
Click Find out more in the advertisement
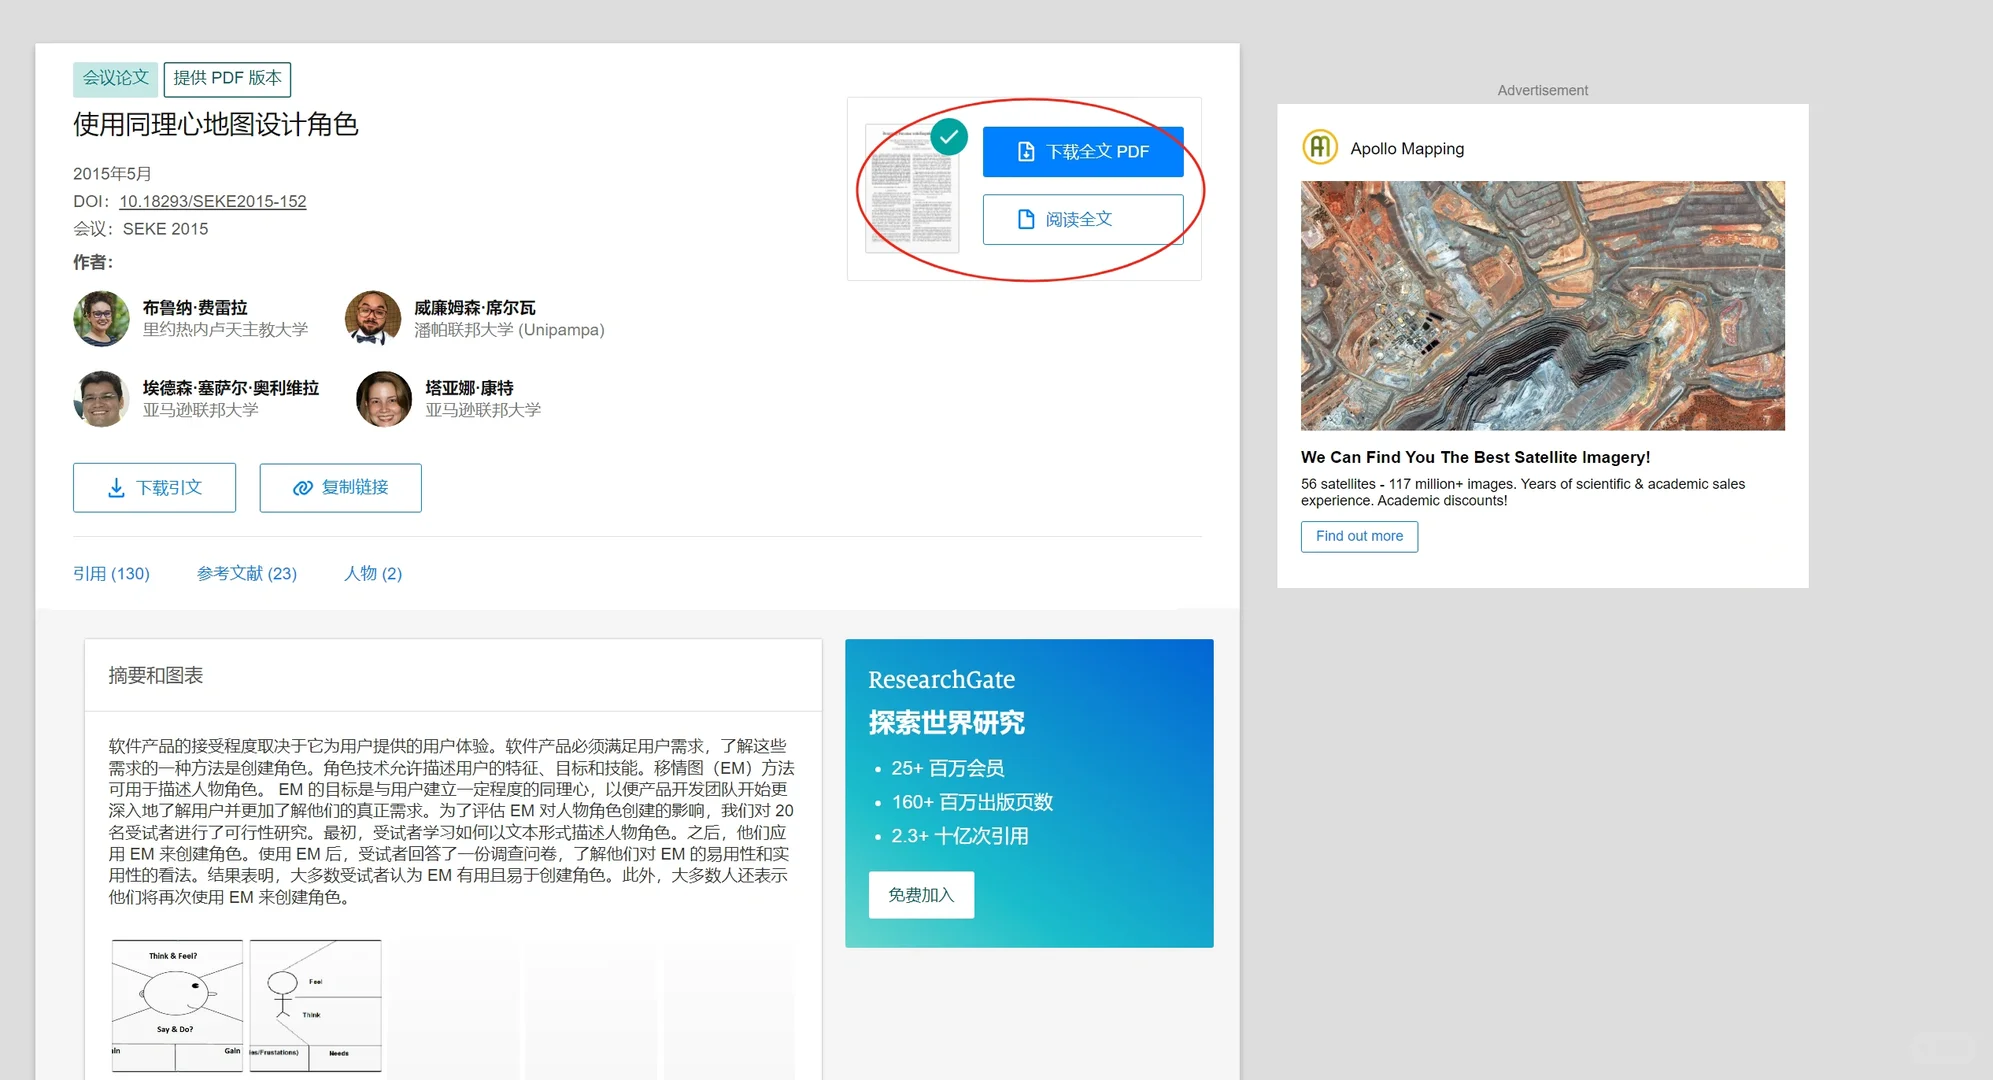point(1358,536)
